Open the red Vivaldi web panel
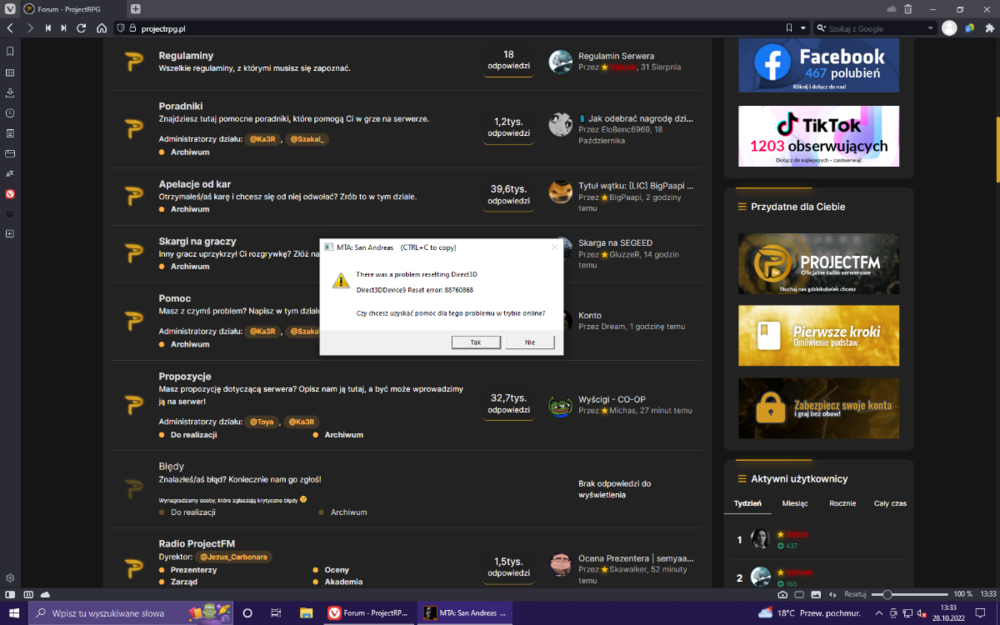The height and width of the screenshot is (625, 1000). 10,194
